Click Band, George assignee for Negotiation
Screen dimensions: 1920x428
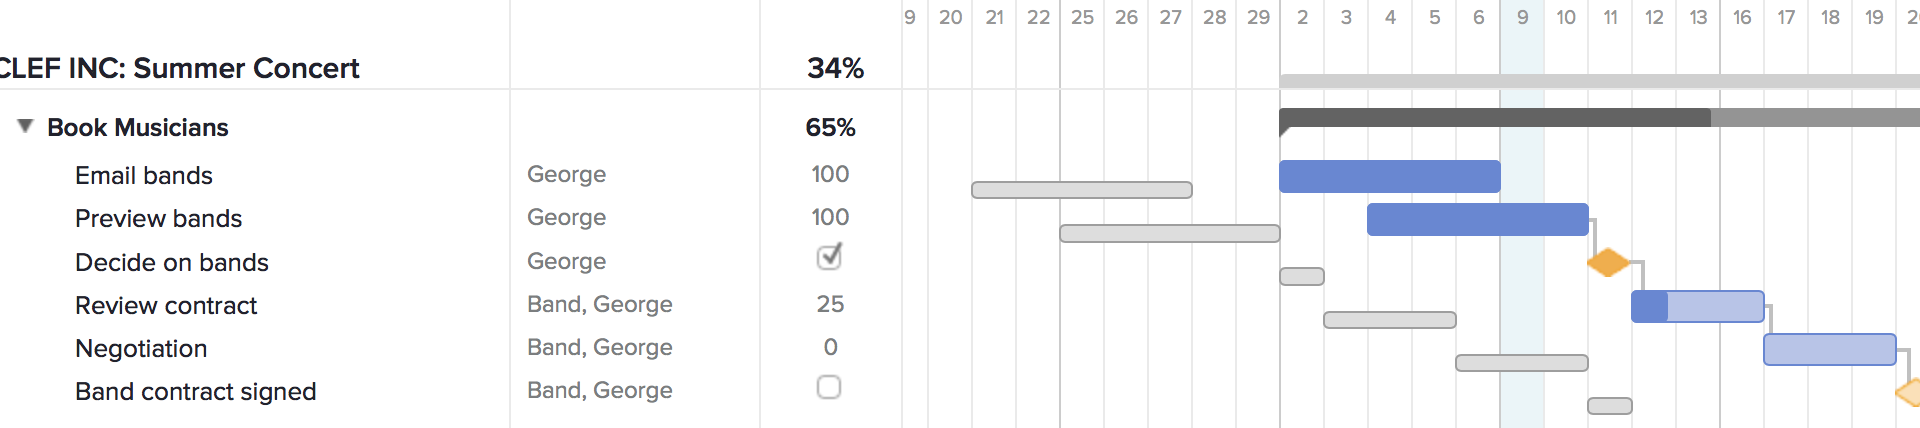(x=599, y=347)
